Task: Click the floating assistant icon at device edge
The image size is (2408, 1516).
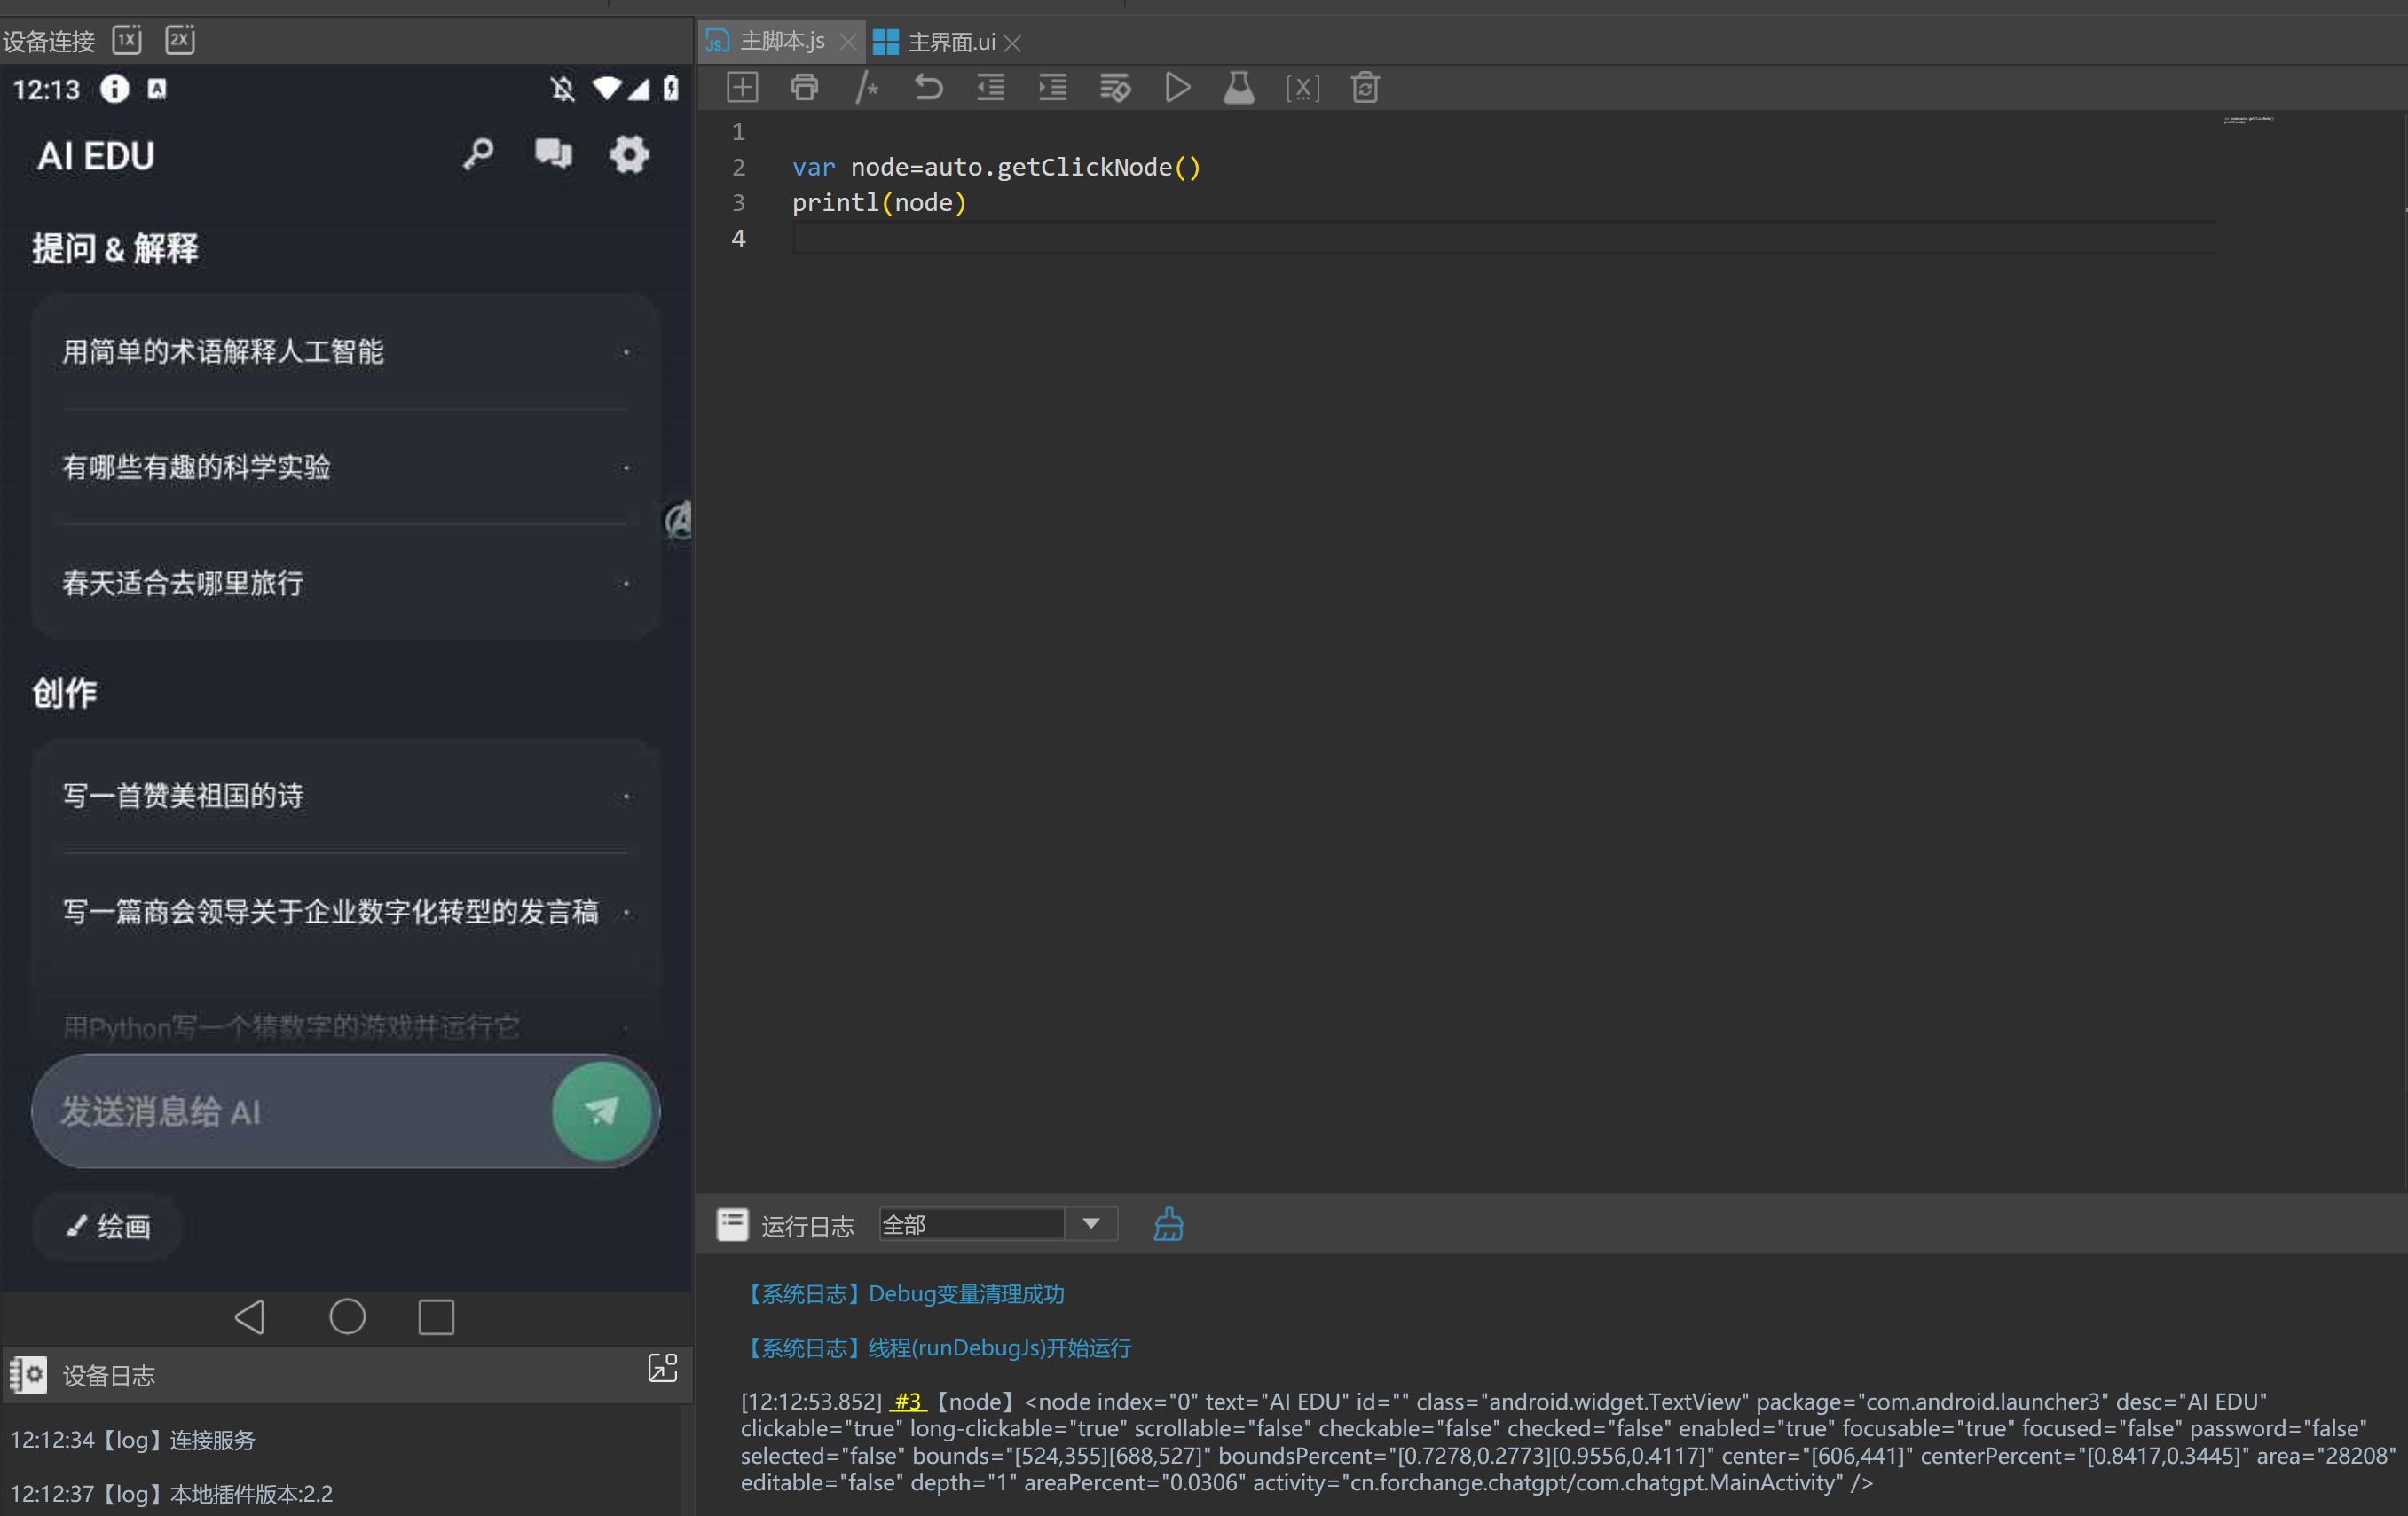Action: (679, 521)
